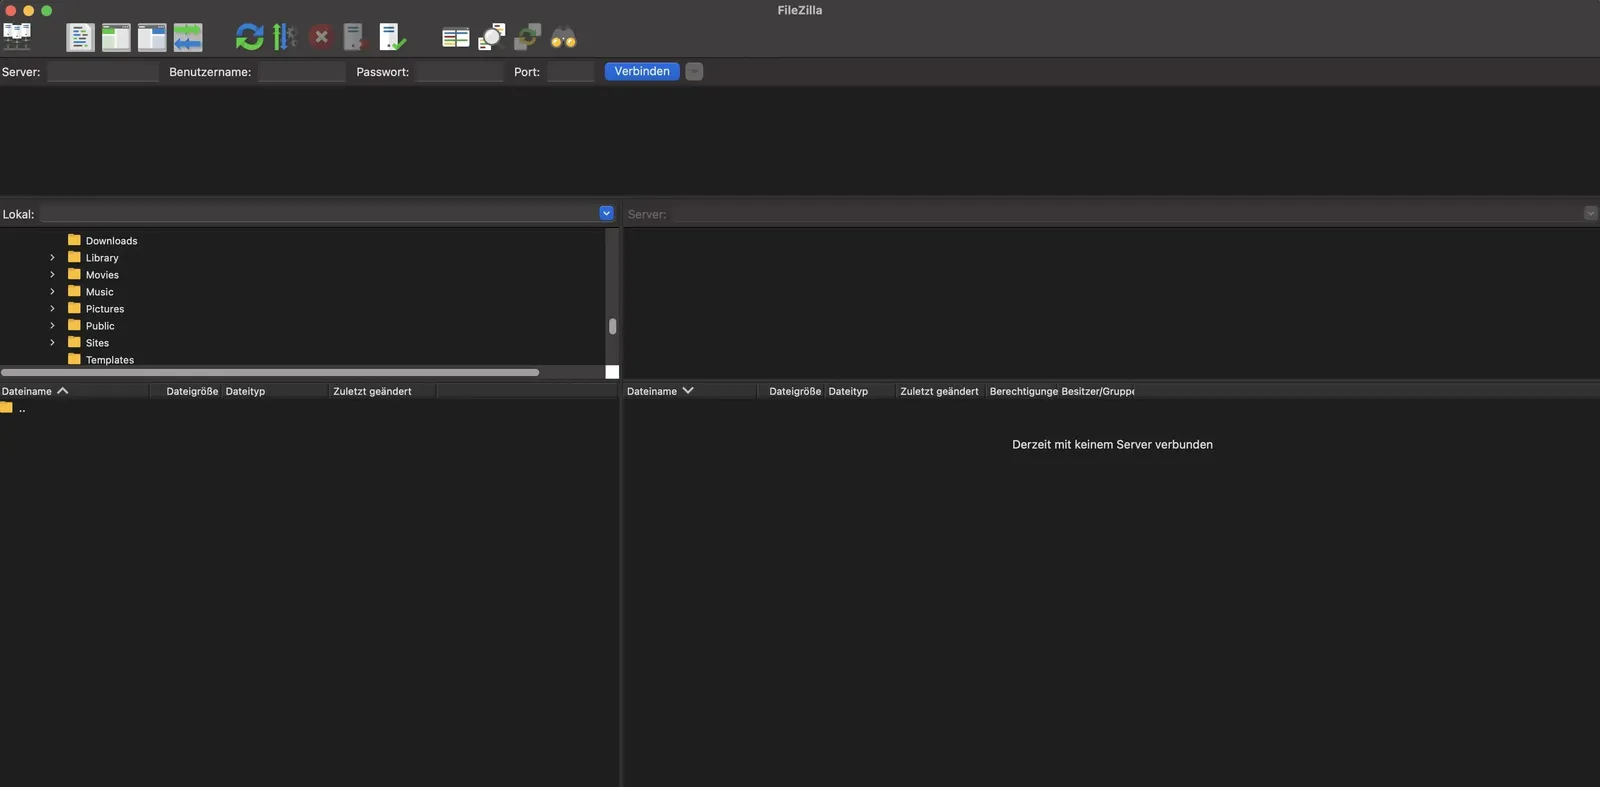Sort remote list by Besitzer/Gruppe column
This screenshot has height=787, width=1600.
1098,391
